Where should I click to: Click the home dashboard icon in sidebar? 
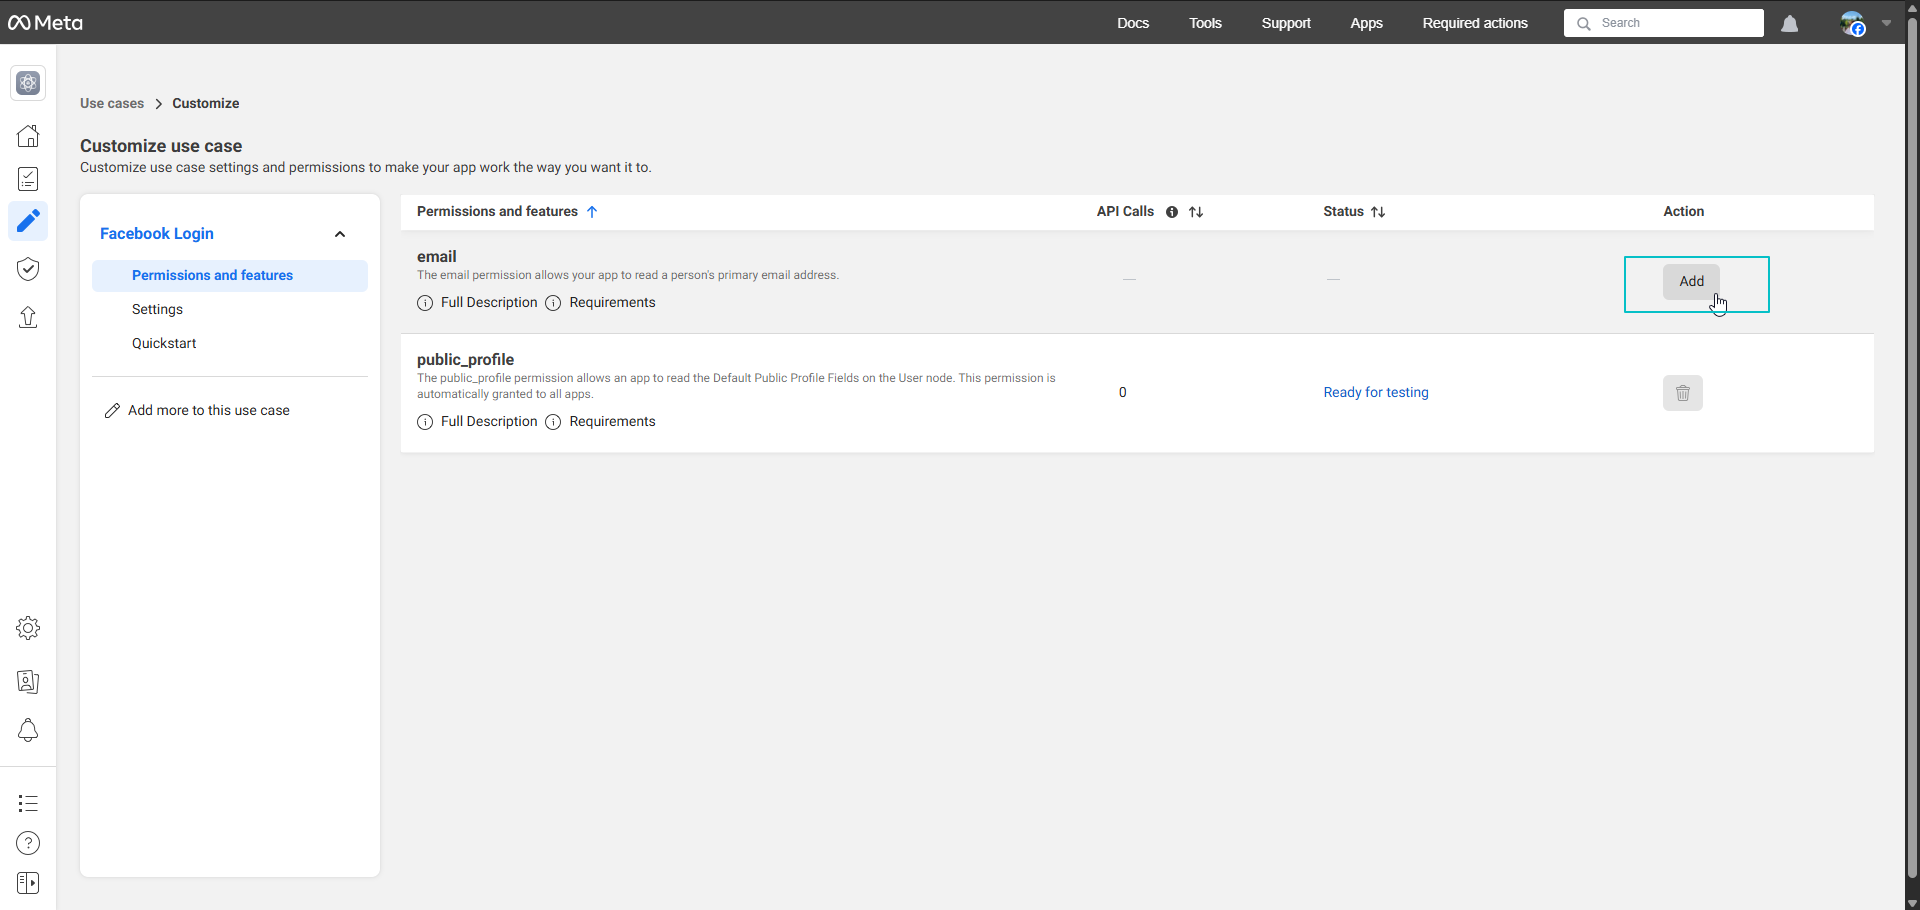pos(28,136)
